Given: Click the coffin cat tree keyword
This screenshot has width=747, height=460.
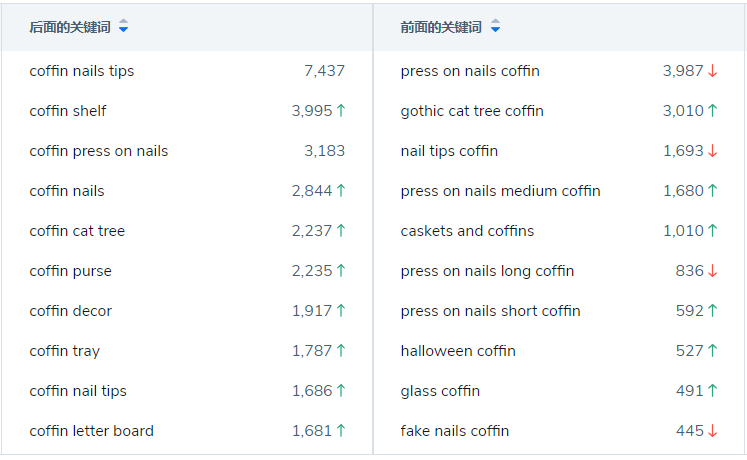Looking at the screenshot, I should tap(77, 231).
